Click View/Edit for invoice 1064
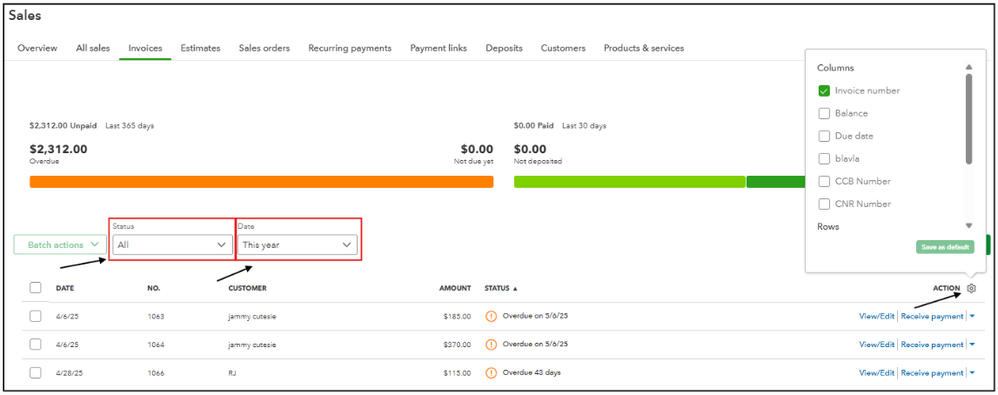This screenshot has height=395, width=998. 876,345
